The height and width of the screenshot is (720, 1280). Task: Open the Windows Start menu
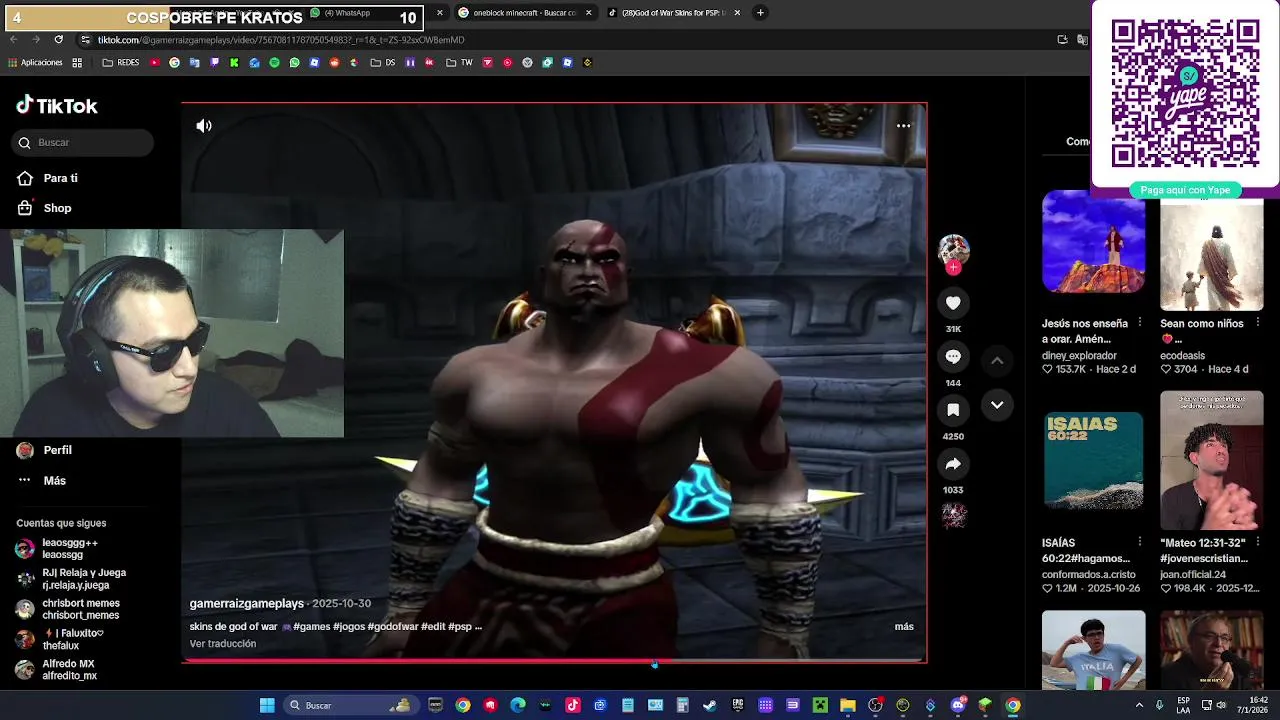tap(267, 705)
